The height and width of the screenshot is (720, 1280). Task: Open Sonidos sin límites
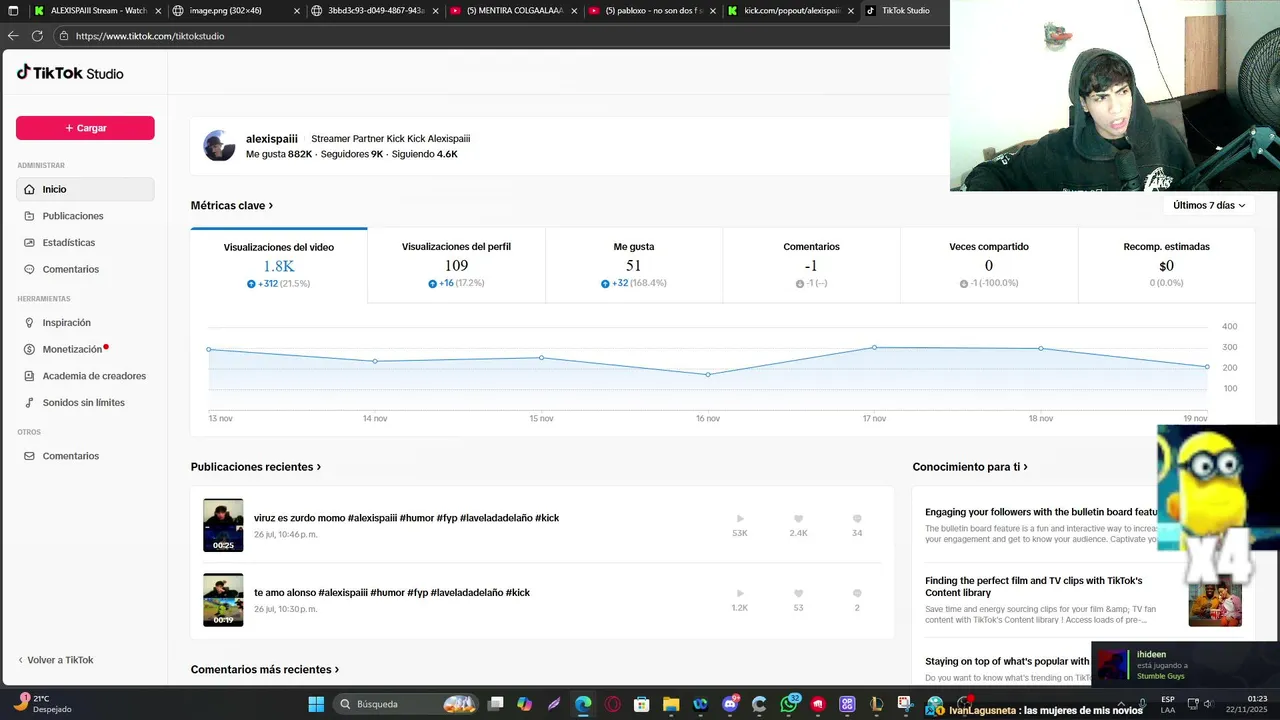click(85, 402)
